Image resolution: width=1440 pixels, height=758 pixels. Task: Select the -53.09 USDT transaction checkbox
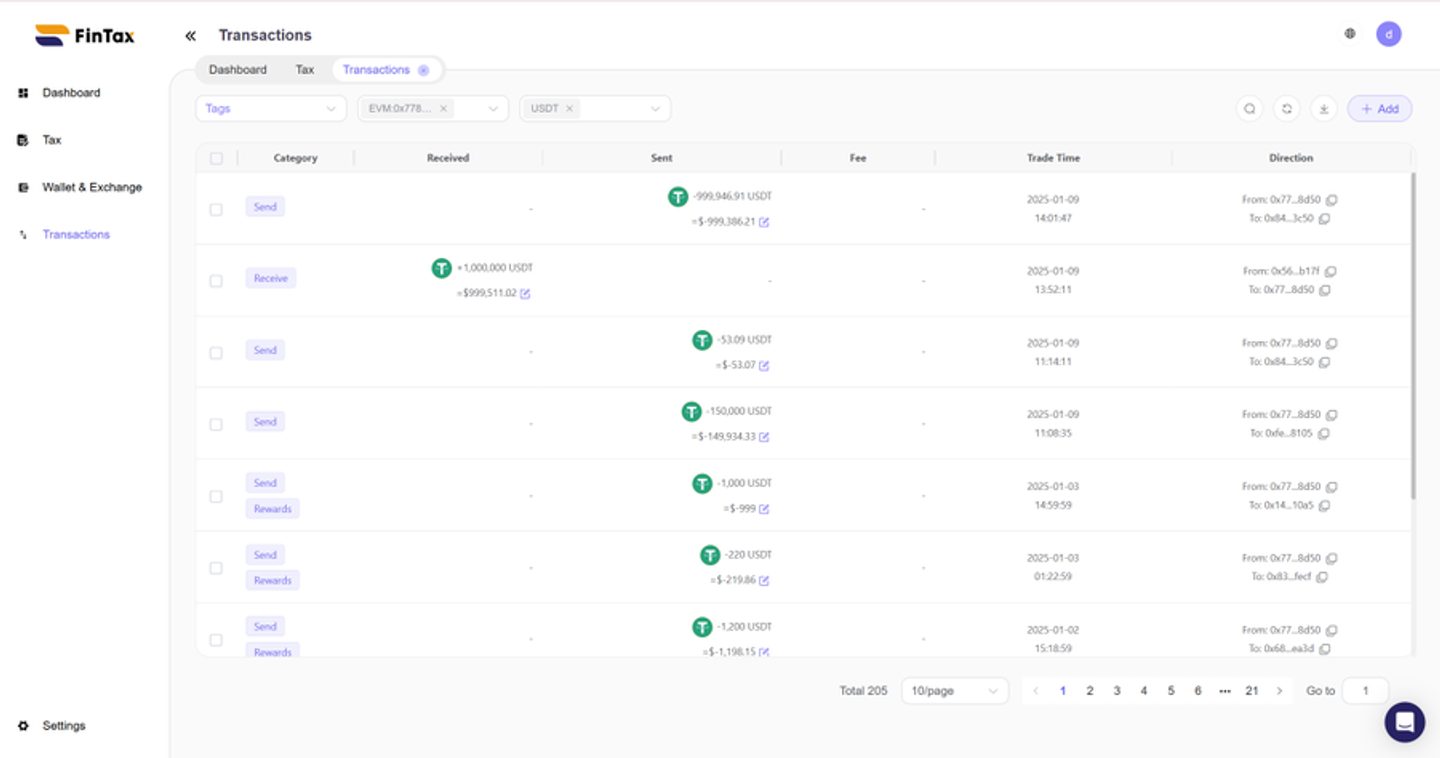pyautogui.click(x=216, y=353)
